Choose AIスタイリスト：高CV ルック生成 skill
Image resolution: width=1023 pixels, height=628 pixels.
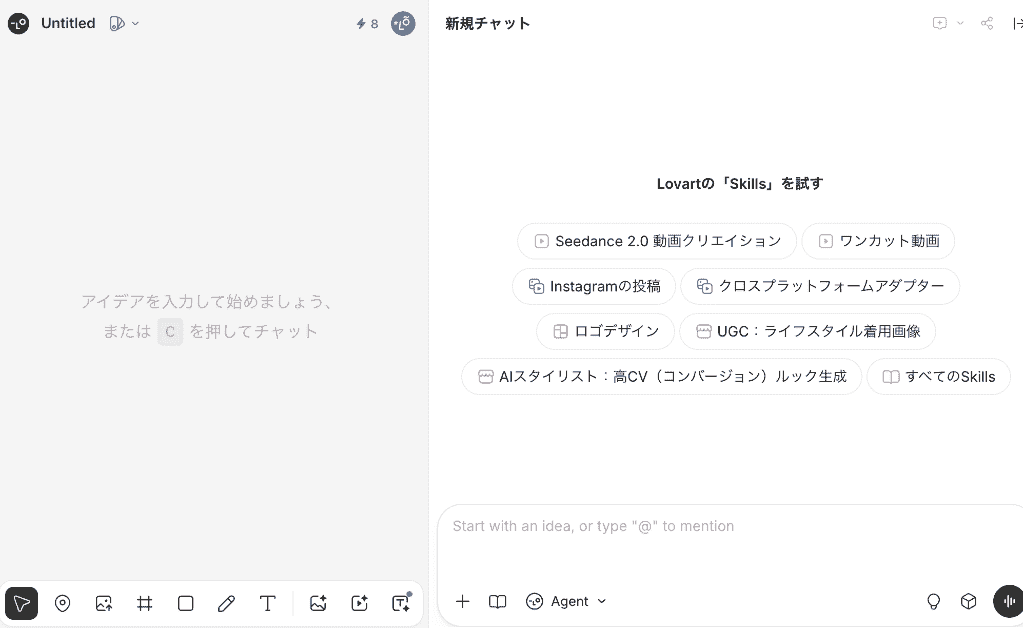tap(662, 377)
